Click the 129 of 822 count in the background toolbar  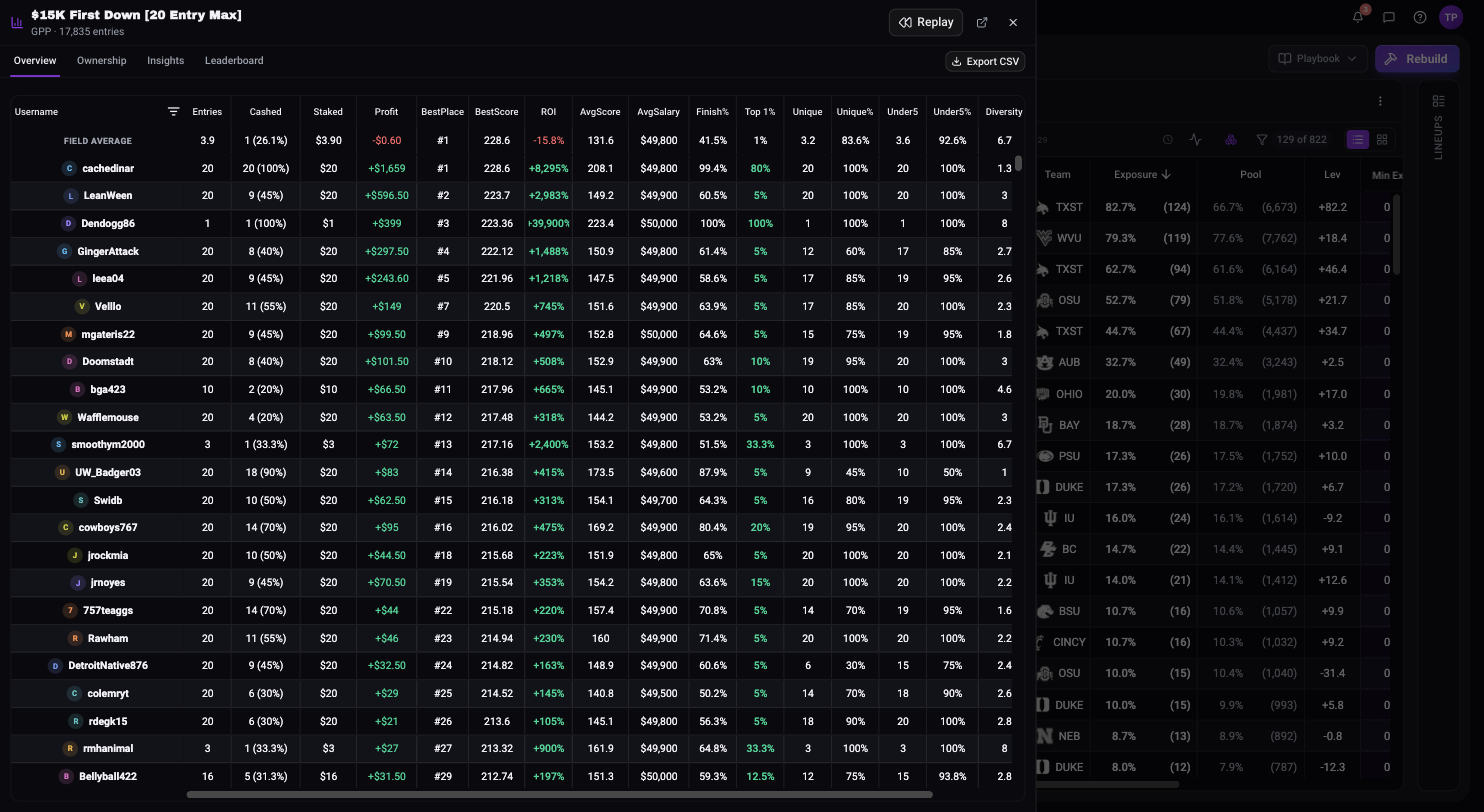tap(1301, 140)
